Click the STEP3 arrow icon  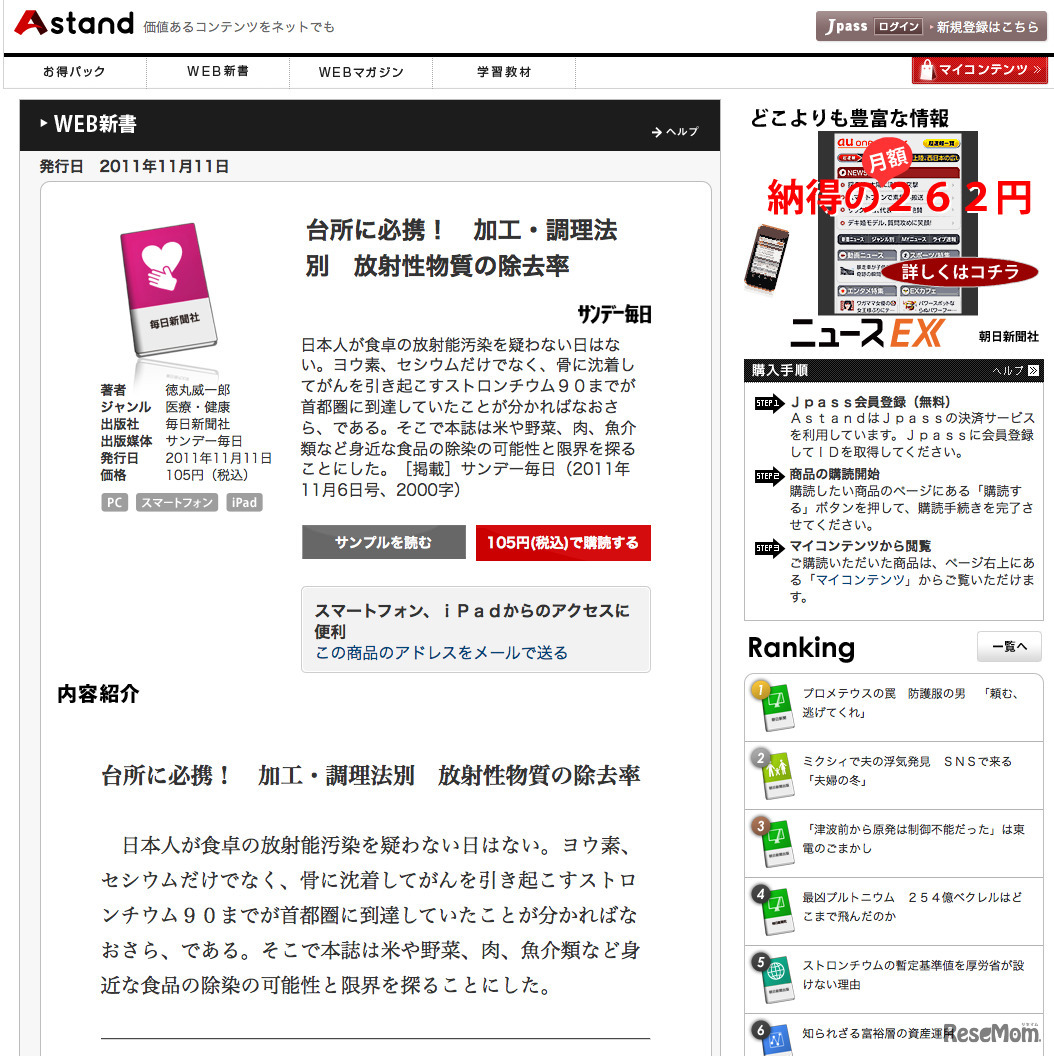(768, 548)
